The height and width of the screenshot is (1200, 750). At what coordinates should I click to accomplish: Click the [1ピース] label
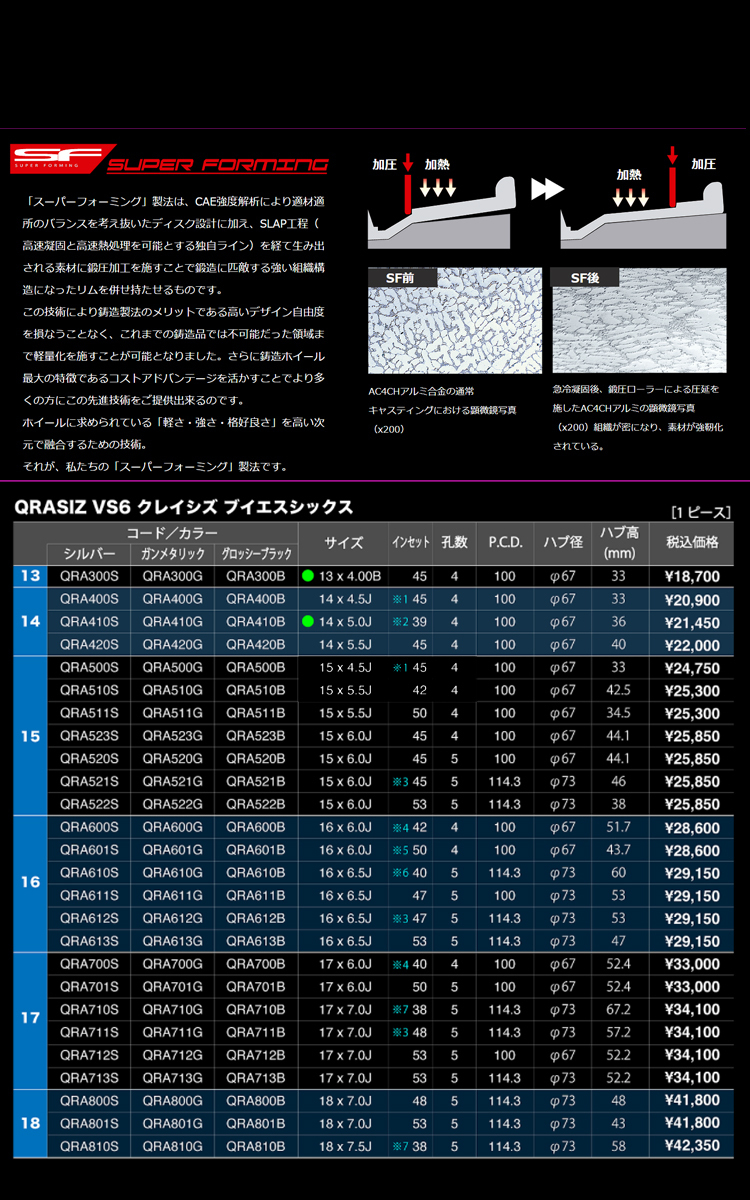tap(702, 510)
